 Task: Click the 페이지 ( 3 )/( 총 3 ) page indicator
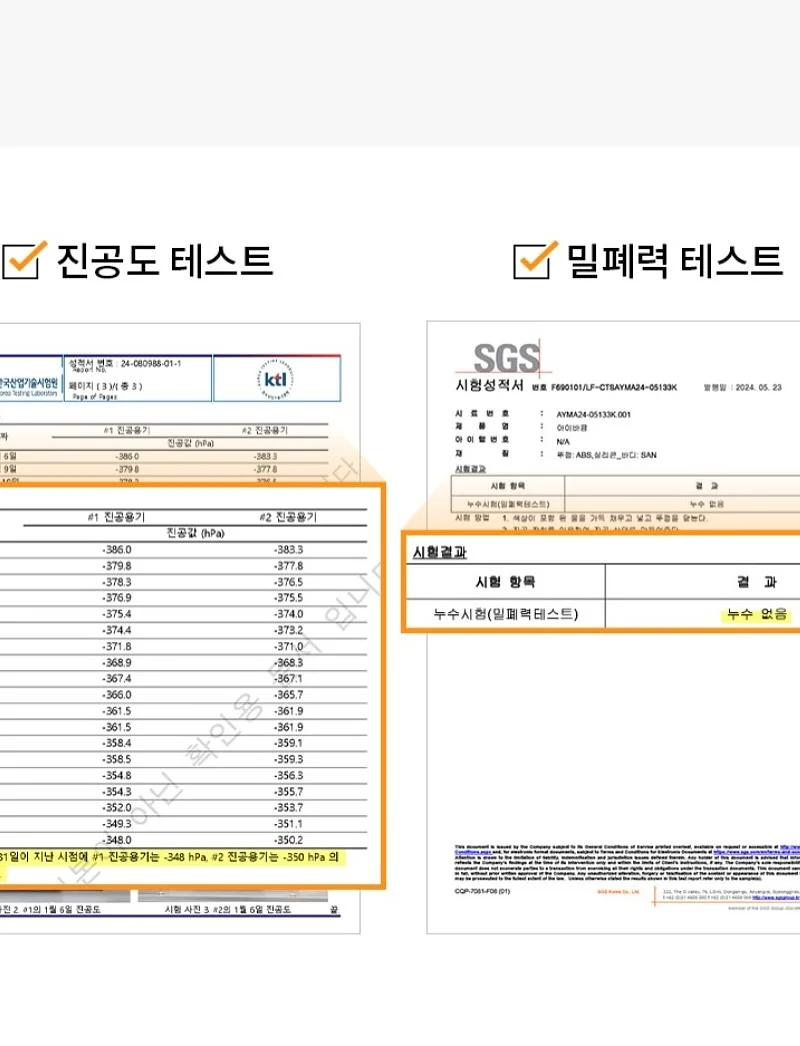click(x=105, y=386)
